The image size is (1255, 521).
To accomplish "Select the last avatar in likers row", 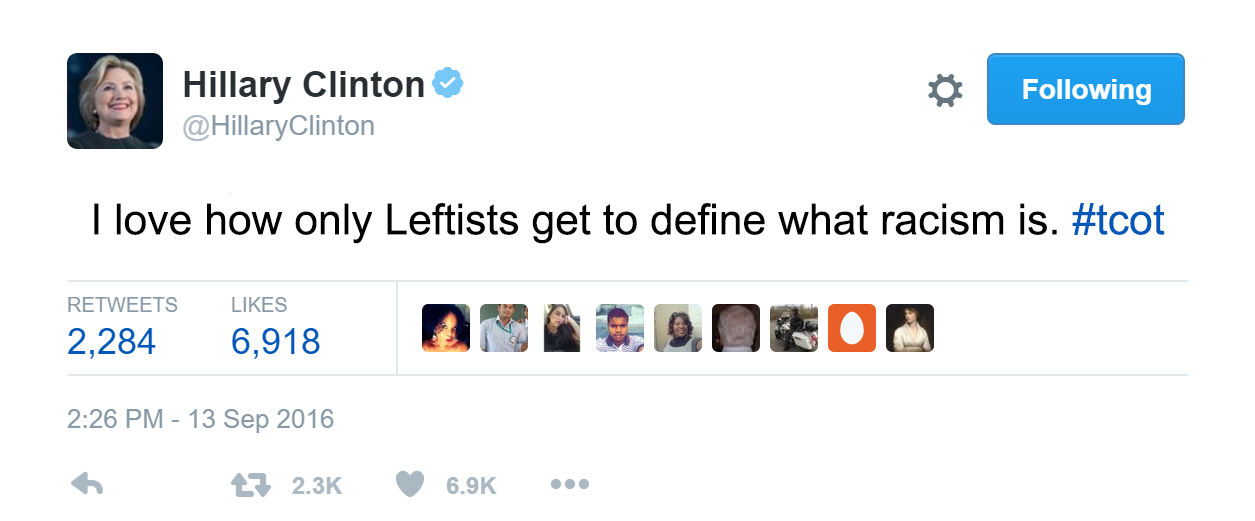I will [x=910, y=328].
